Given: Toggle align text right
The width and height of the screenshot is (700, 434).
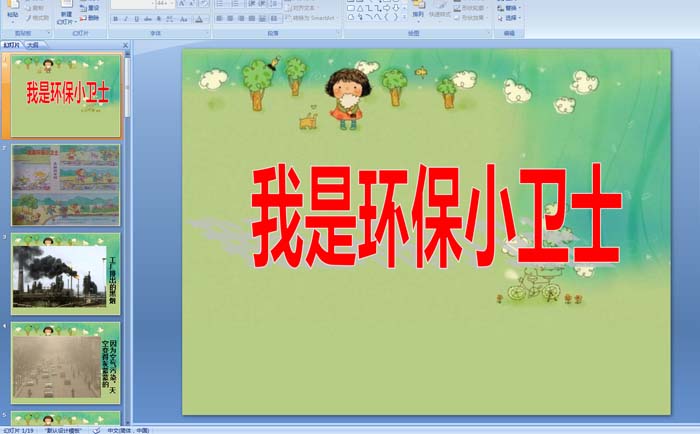Looking at the screenshot, I should pyautogui.click(x=241, y=18).
